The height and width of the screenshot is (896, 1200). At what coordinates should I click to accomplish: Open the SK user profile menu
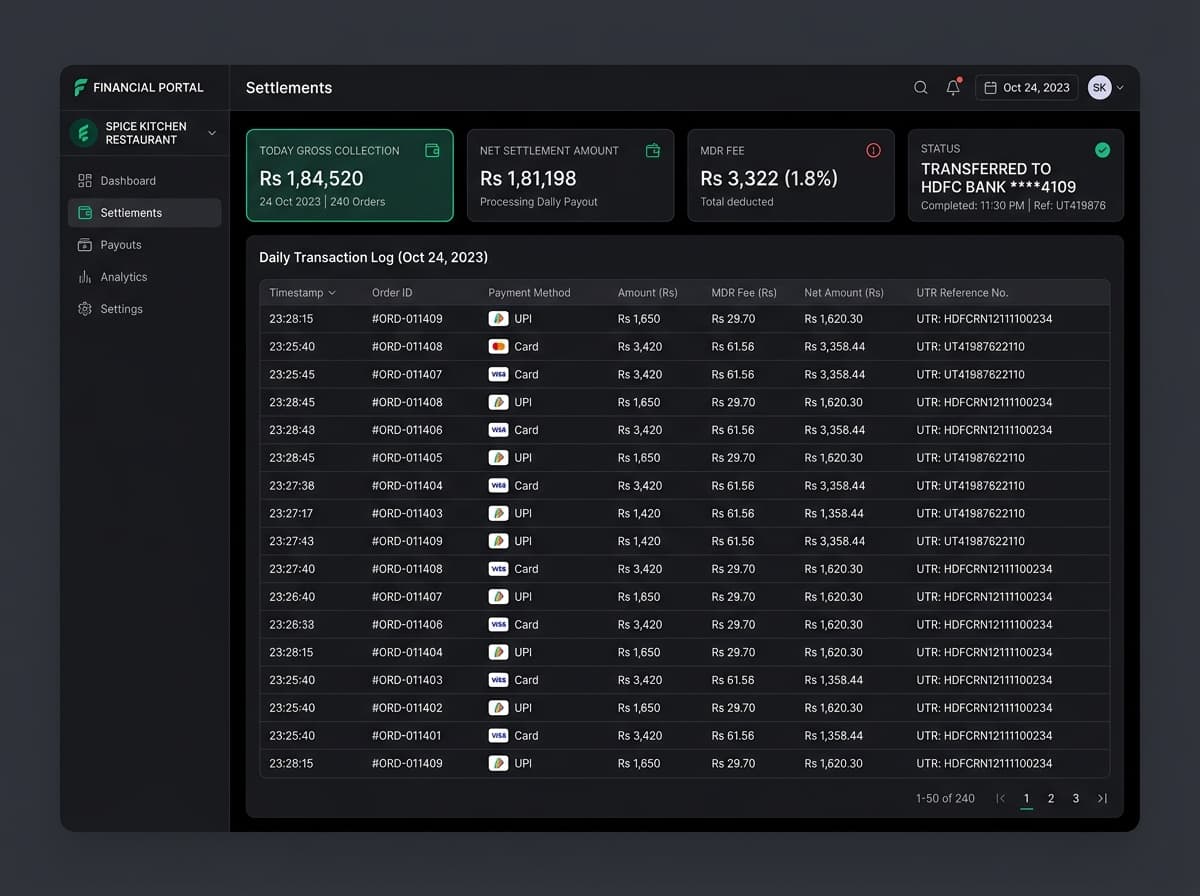point(1106,88)
